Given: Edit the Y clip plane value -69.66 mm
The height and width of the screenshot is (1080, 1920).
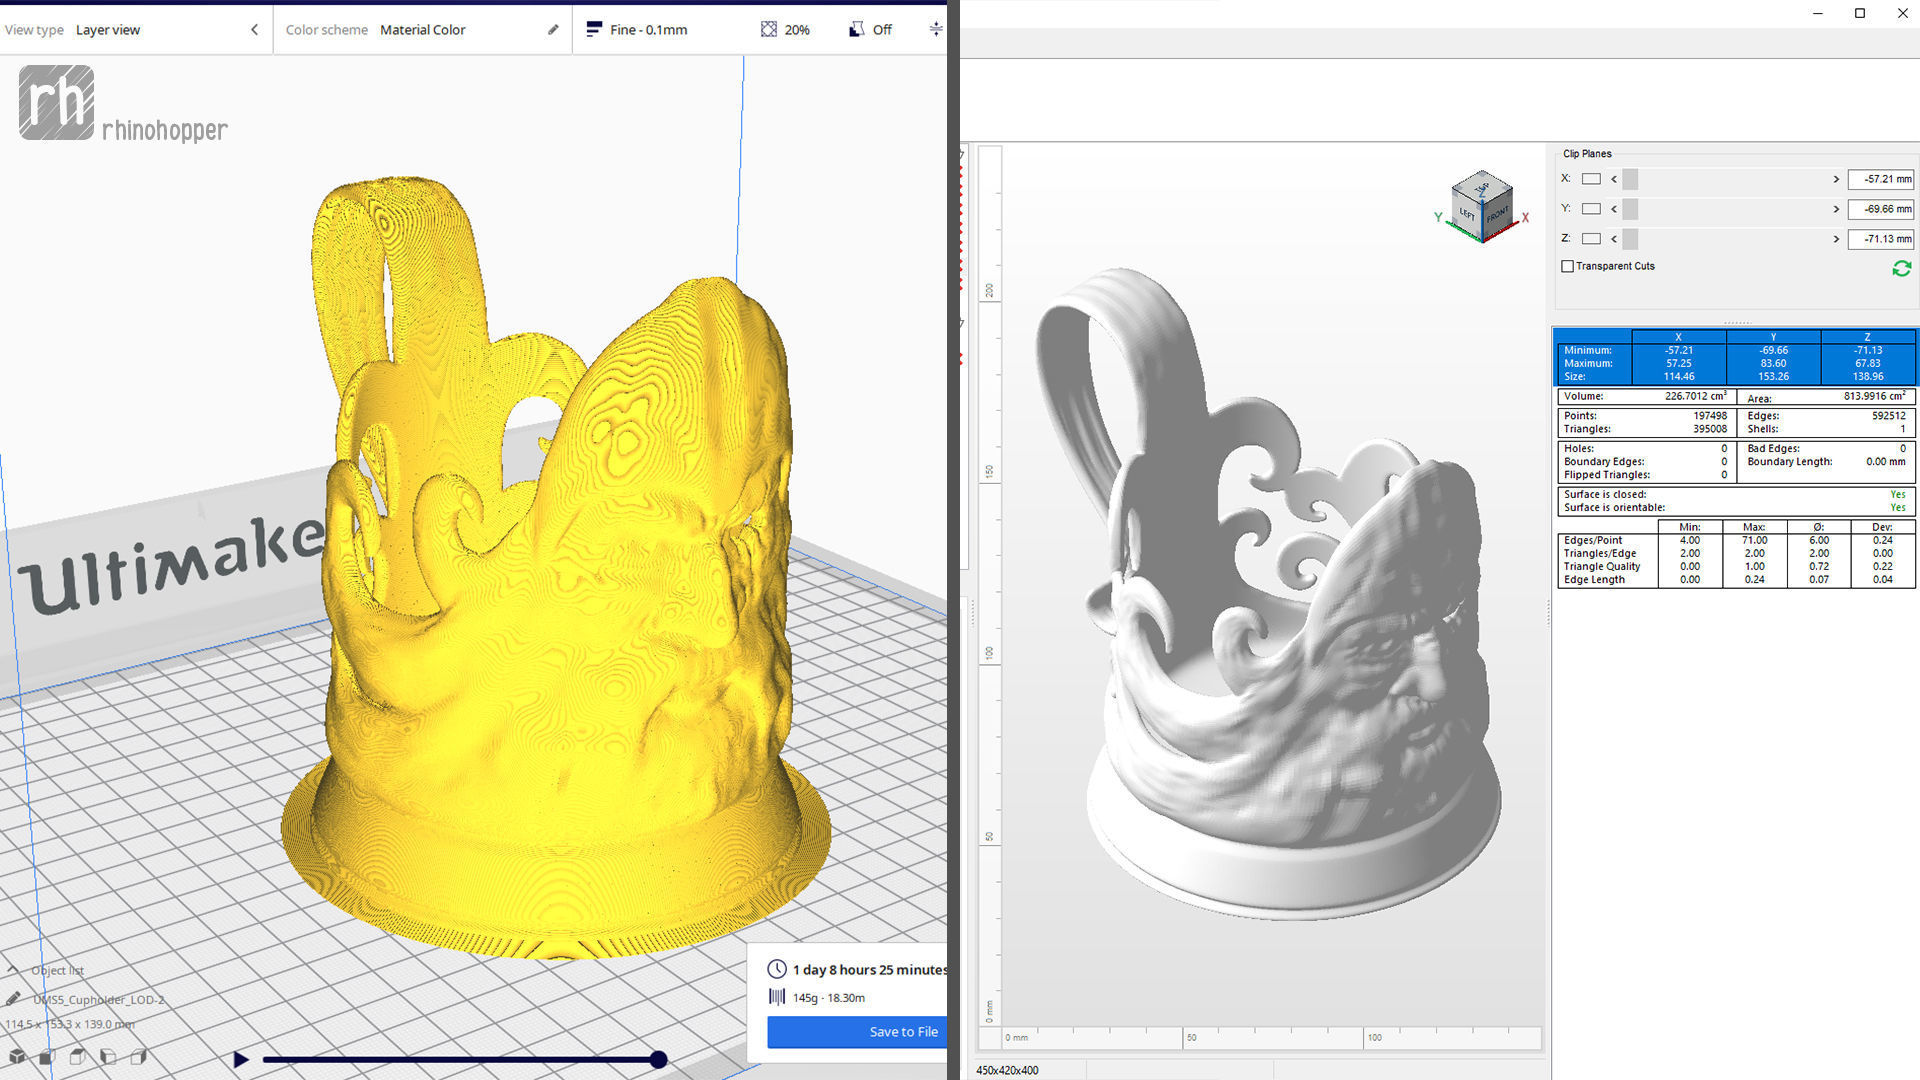Looking at the screenshot, I should click(1881, 209).
